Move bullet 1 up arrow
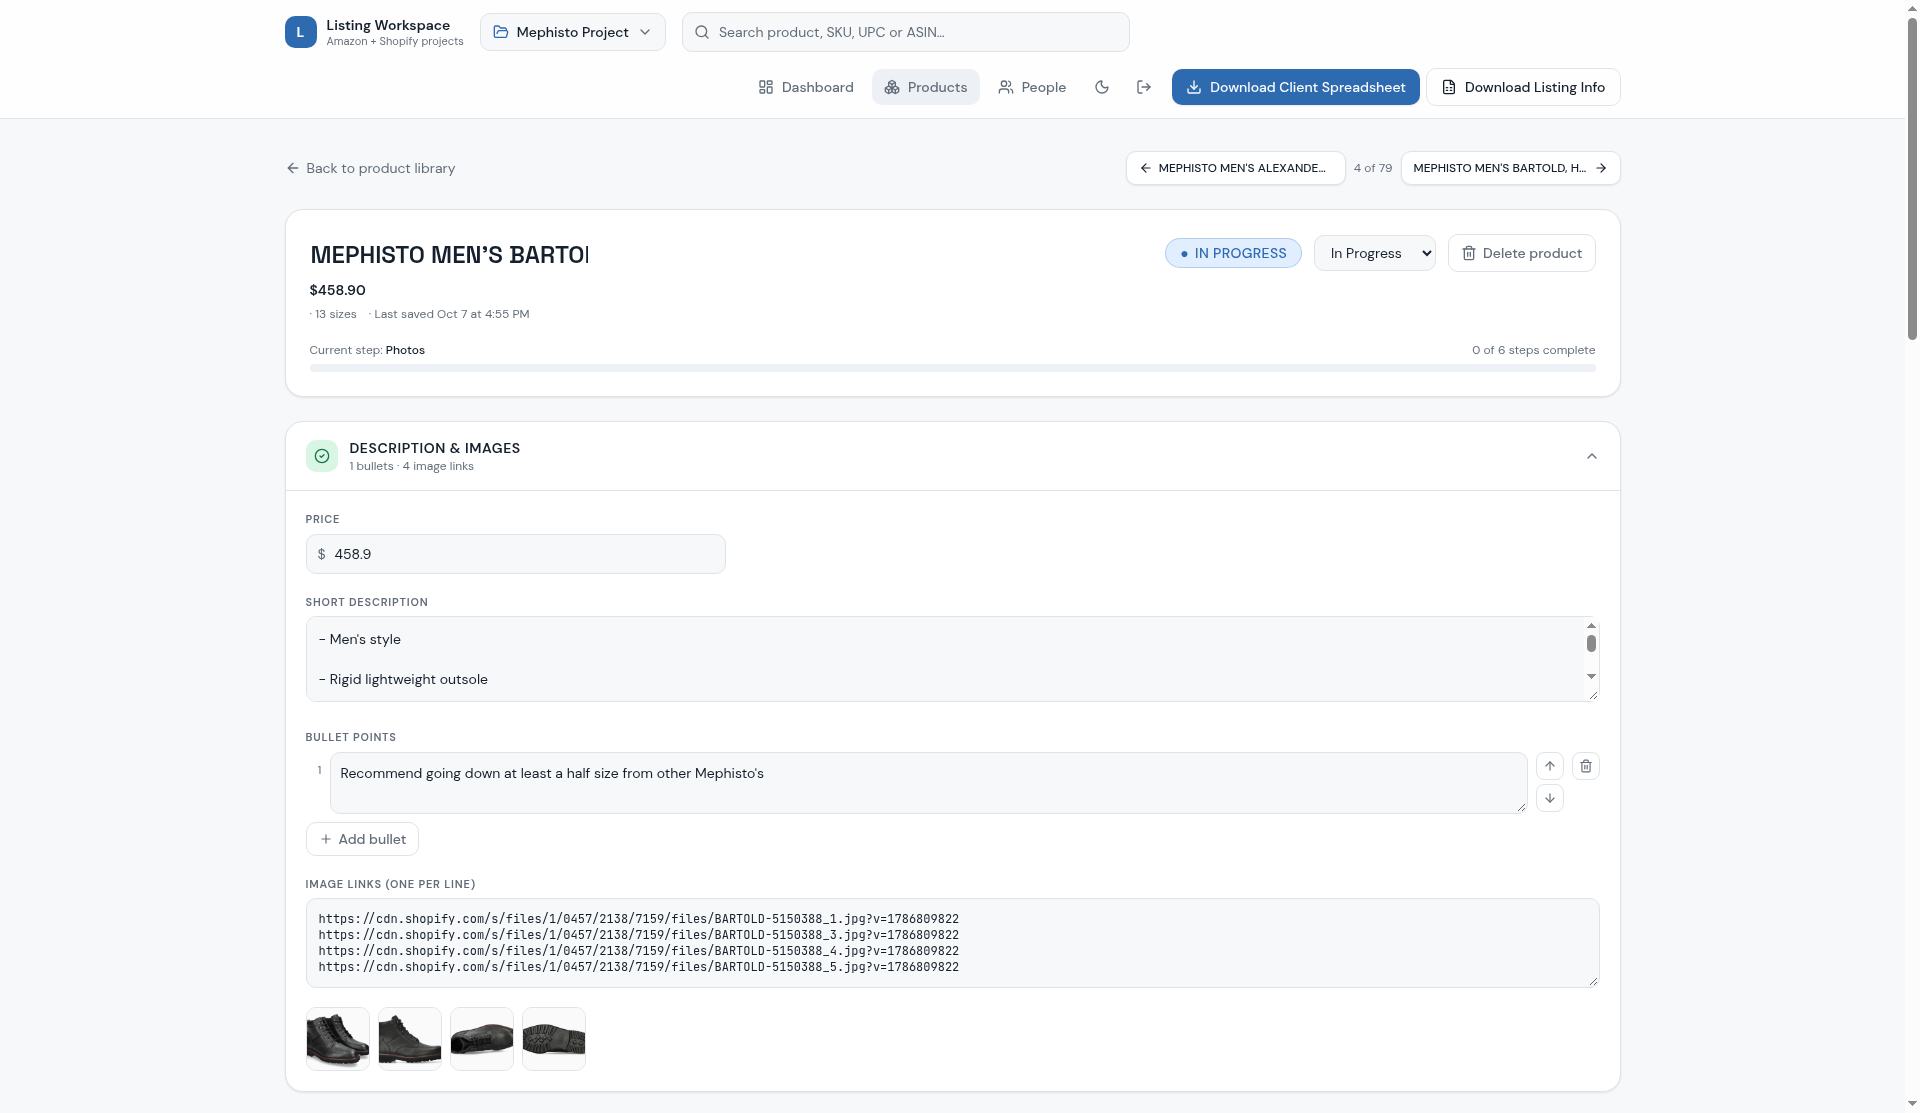 click(1549, 766)
